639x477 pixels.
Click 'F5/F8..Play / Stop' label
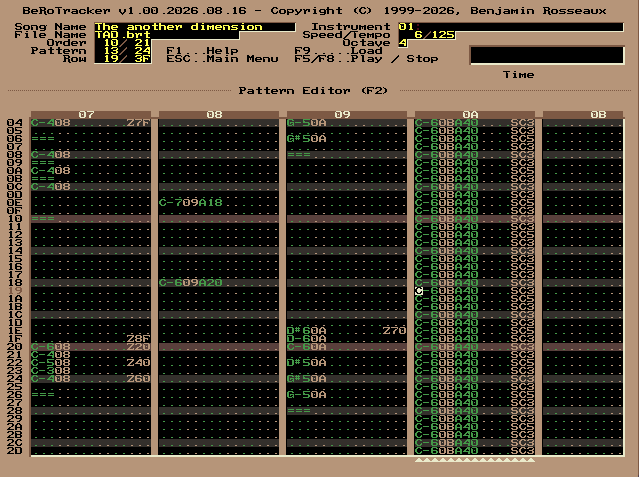pos(366,59)
